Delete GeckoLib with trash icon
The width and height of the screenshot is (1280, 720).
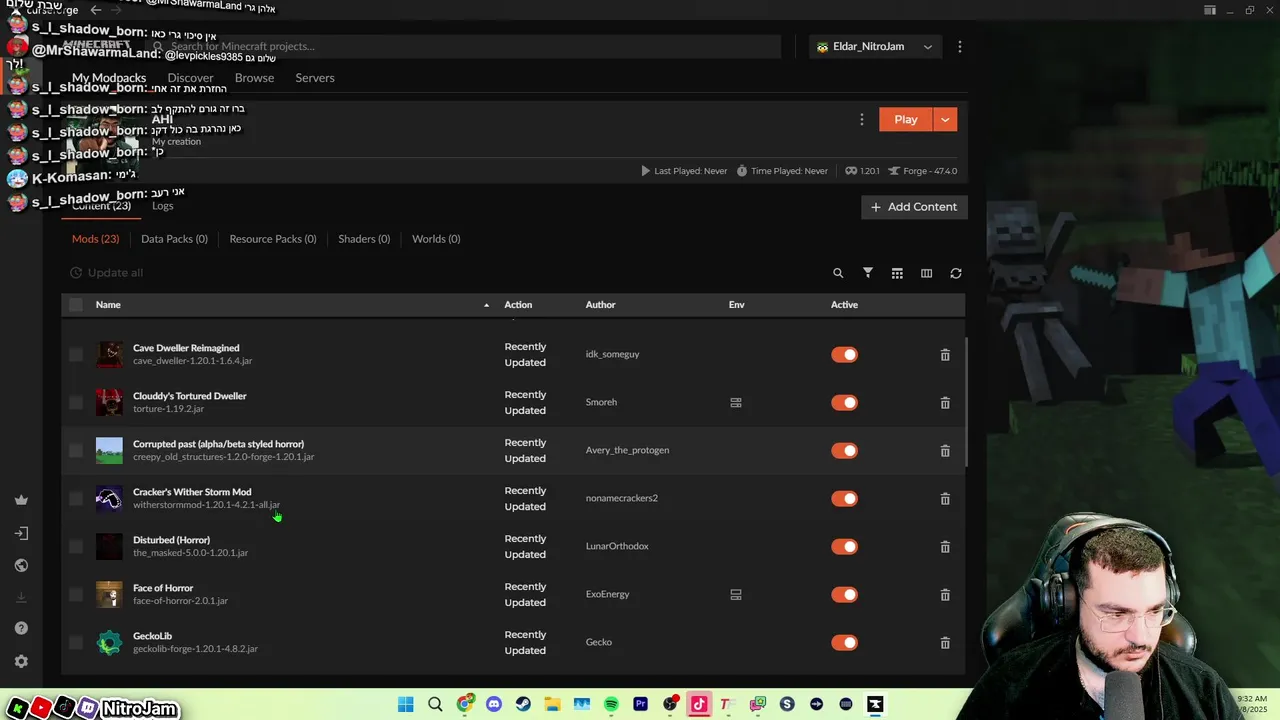(945, 643)
